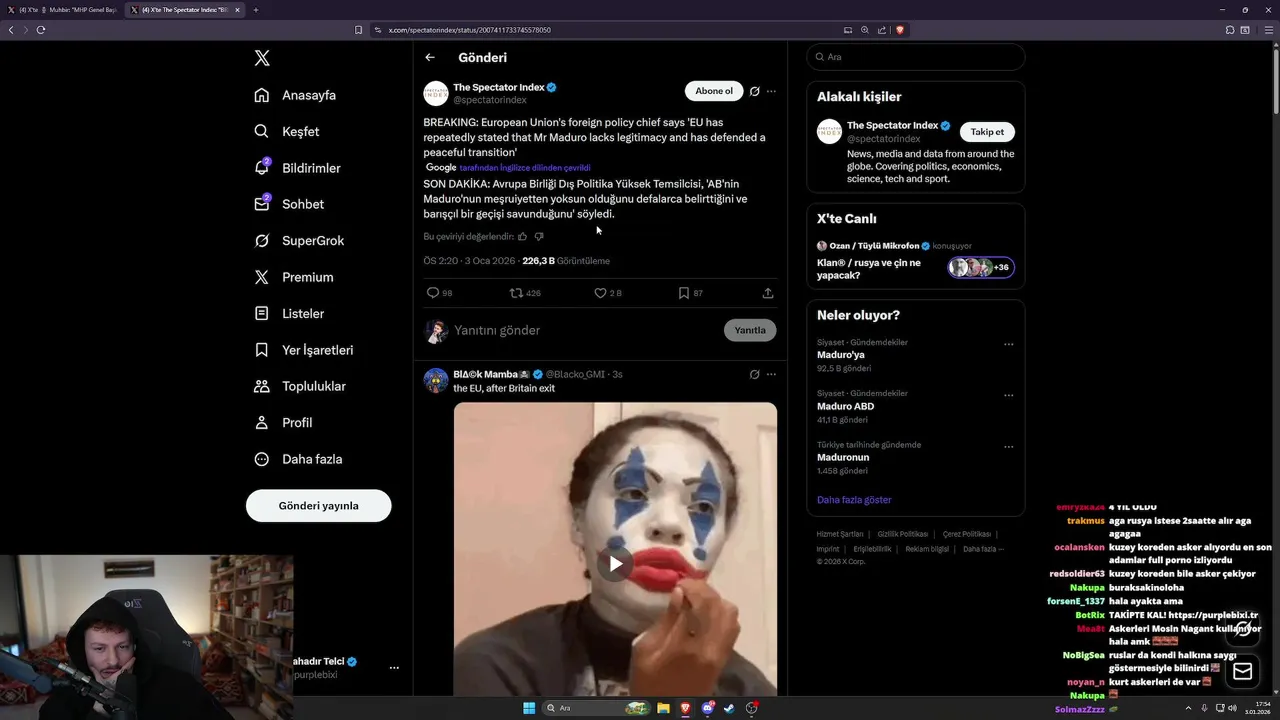Click the browser address bar URL
The width and height of the screenshot is (1280, 720).
(x=470, y=30)
